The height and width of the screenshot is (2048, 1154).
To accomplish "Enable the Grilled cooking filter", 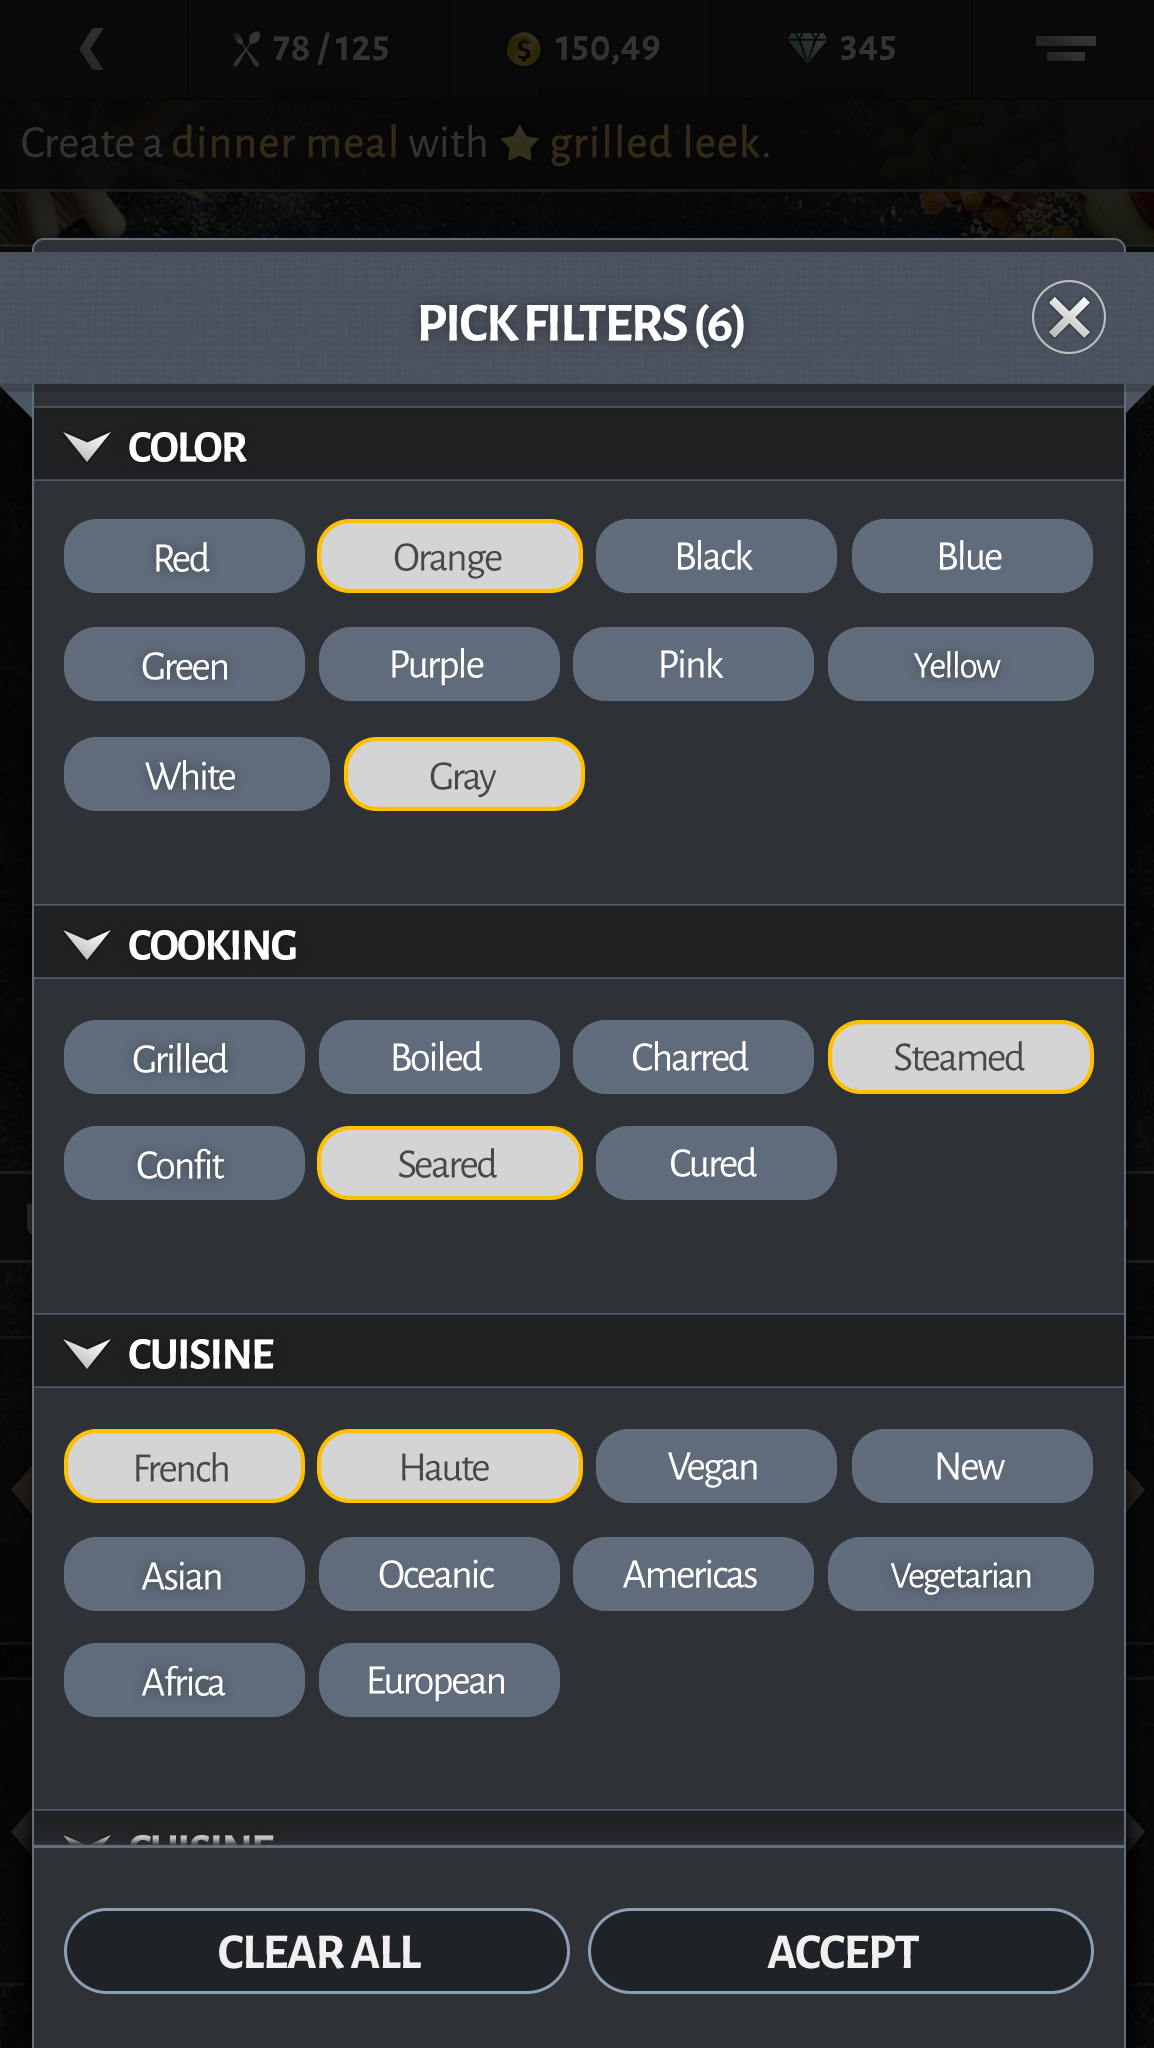I will click(183, 1058).
